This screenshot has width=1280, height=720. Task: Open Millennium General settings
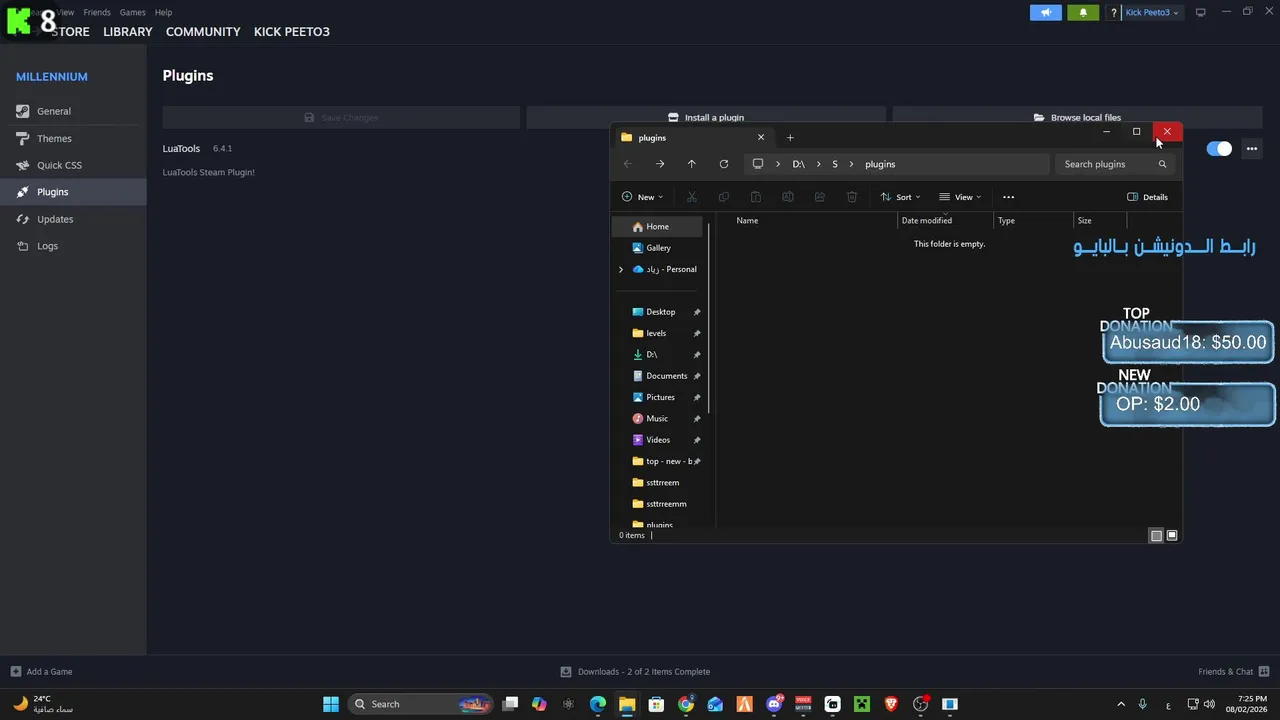pos(73,111)
